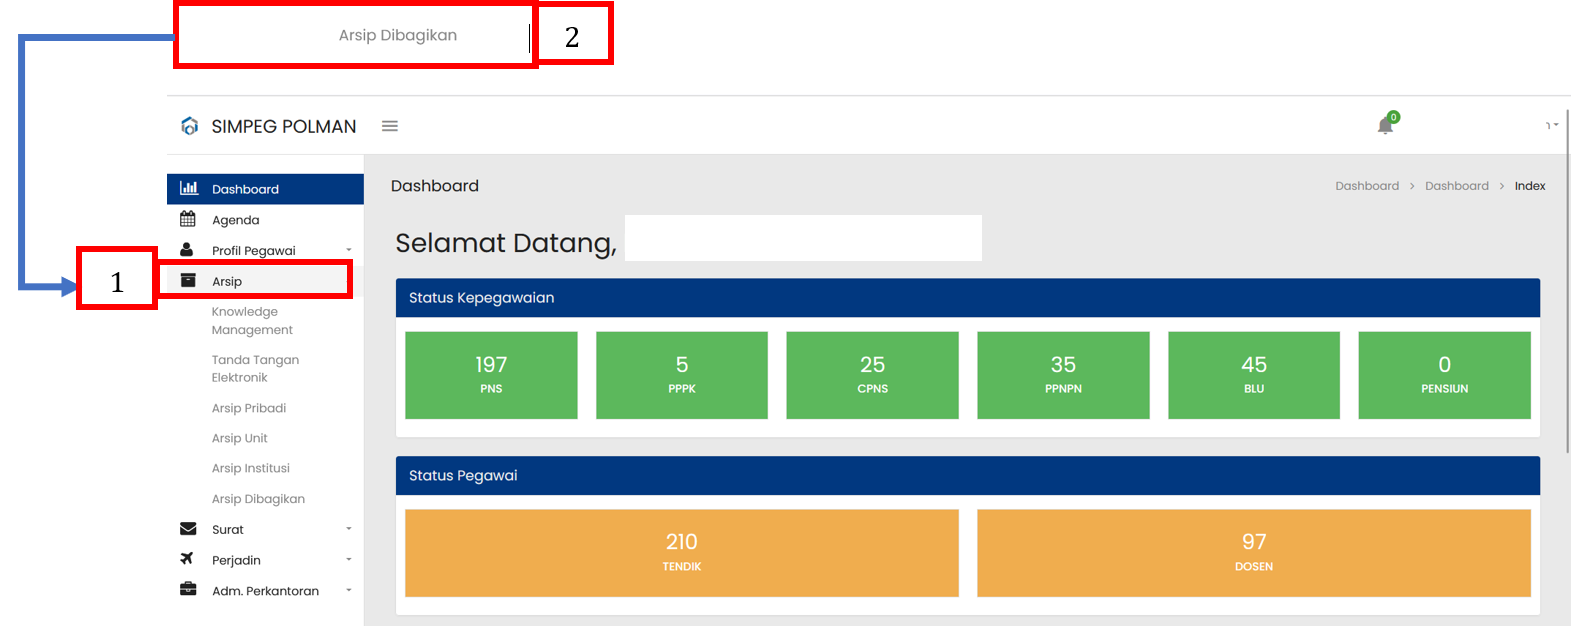Expand the Profil Pegawai submenu arrow
1579x631 pixels.
349,250
